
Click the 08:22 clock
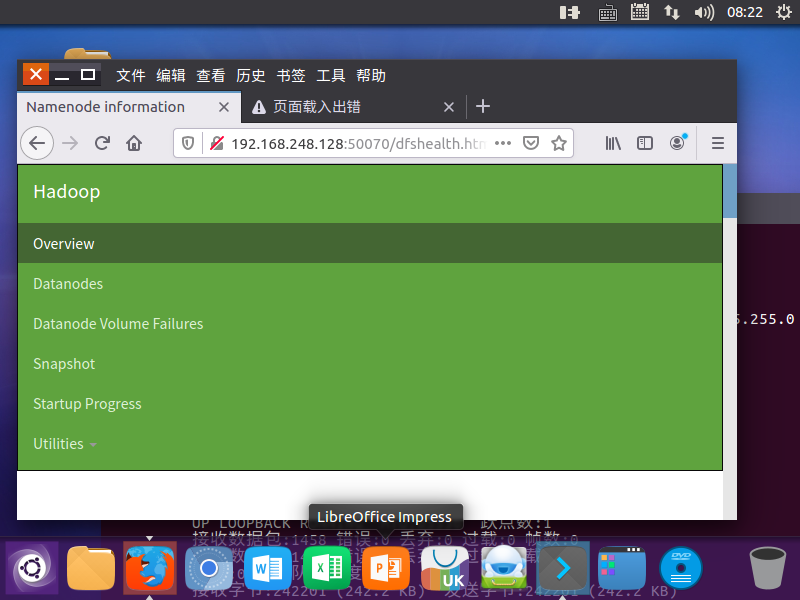[745, 12]
